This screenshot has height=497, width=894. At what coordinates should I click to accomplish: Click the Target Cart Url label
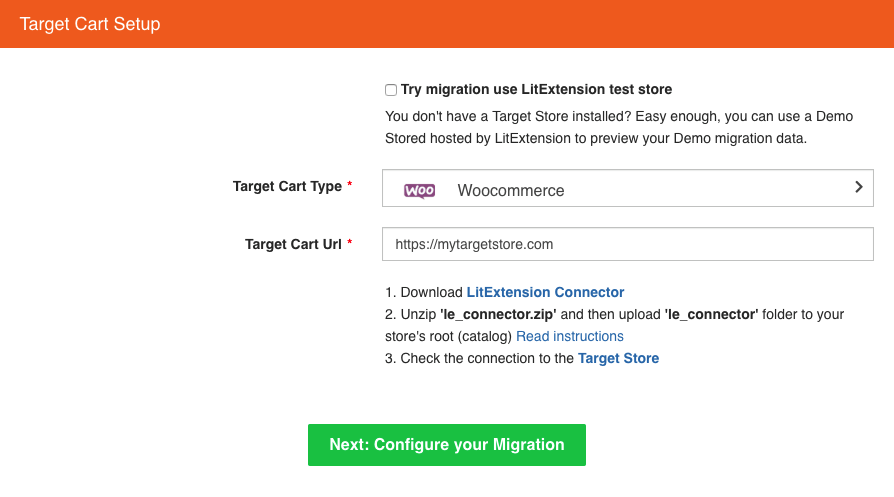click(293, 244)
